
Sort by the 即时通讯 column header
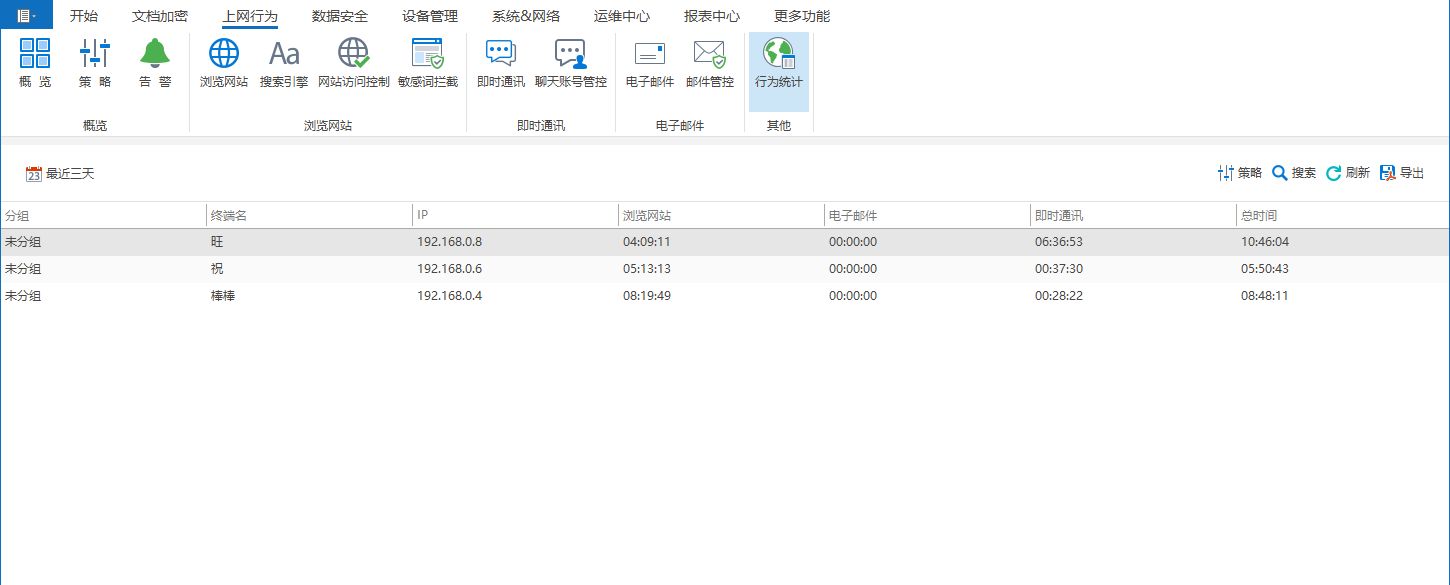tap(1133, 215)
